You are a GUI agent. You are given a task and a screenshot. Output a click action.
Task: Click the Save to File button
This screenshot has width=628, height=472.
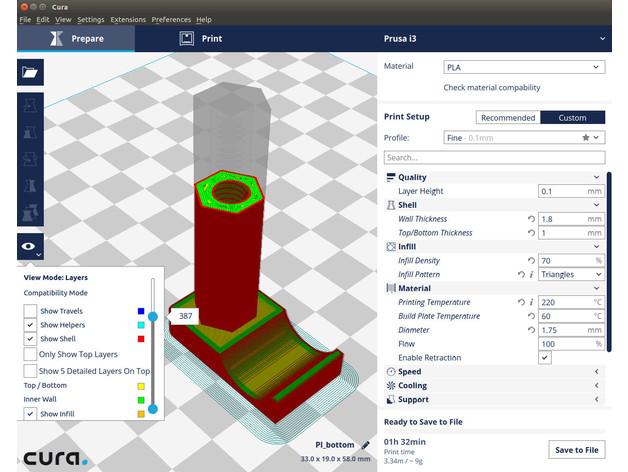577,450
